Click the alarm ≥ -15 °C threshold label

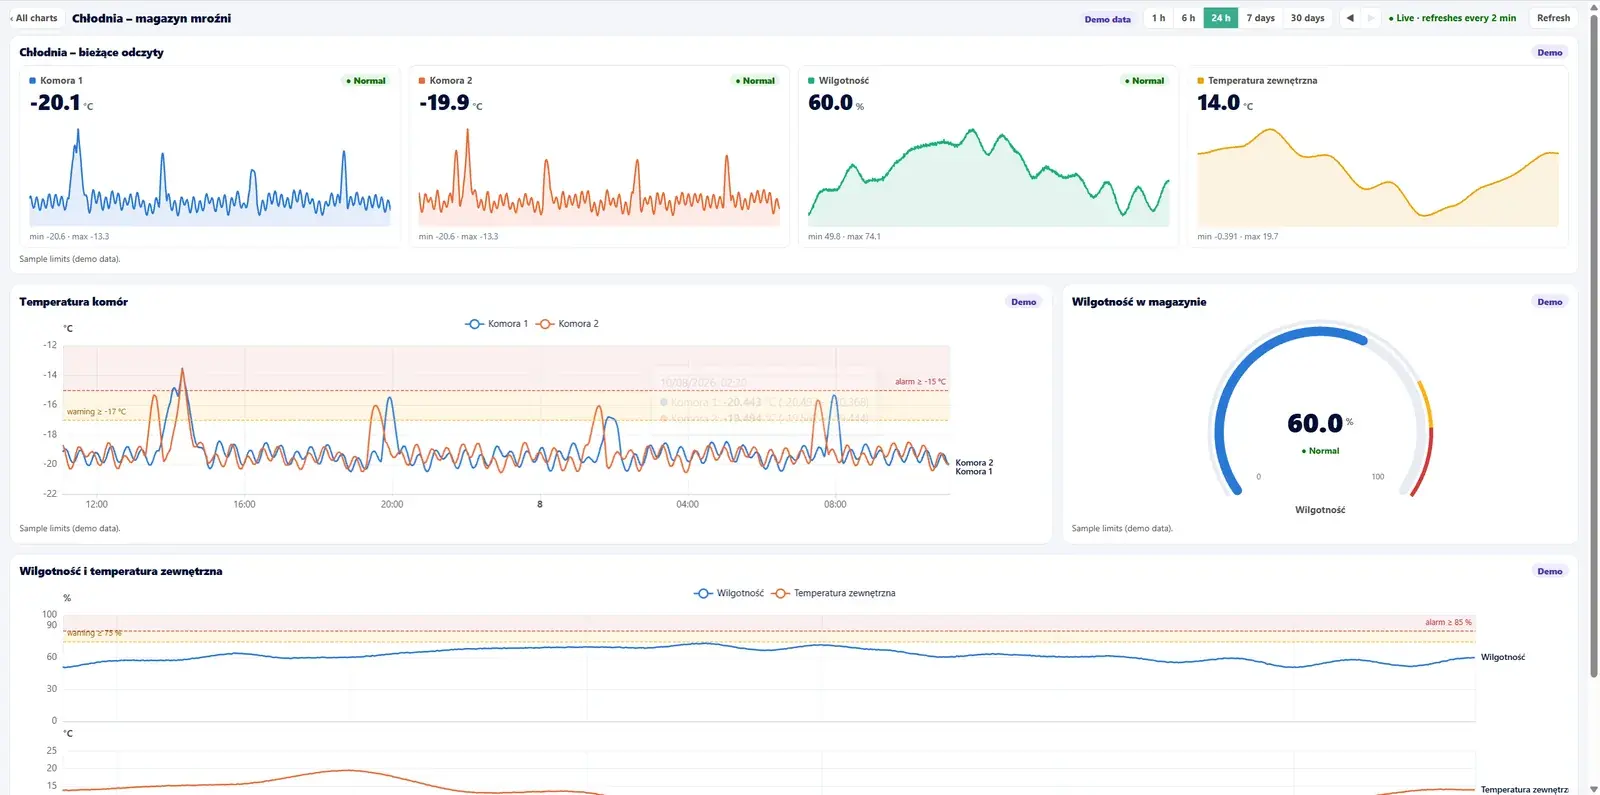(x=920, y=382)
